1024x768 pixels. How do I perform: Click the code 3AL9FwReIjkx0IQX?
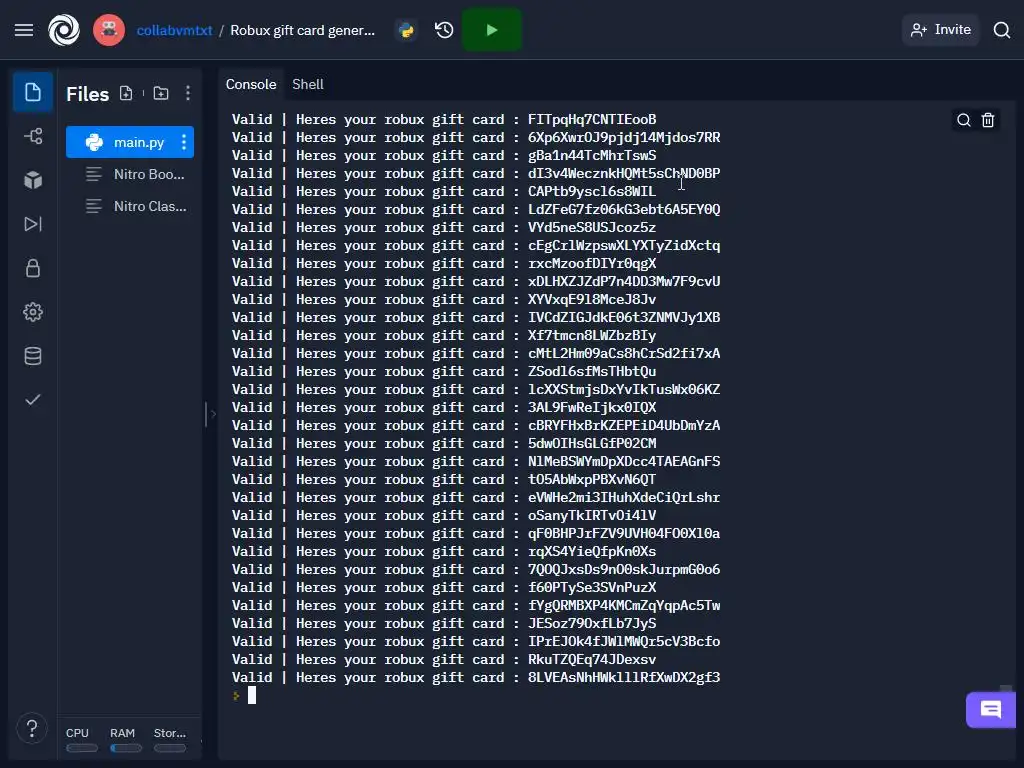tap(592, 407)
